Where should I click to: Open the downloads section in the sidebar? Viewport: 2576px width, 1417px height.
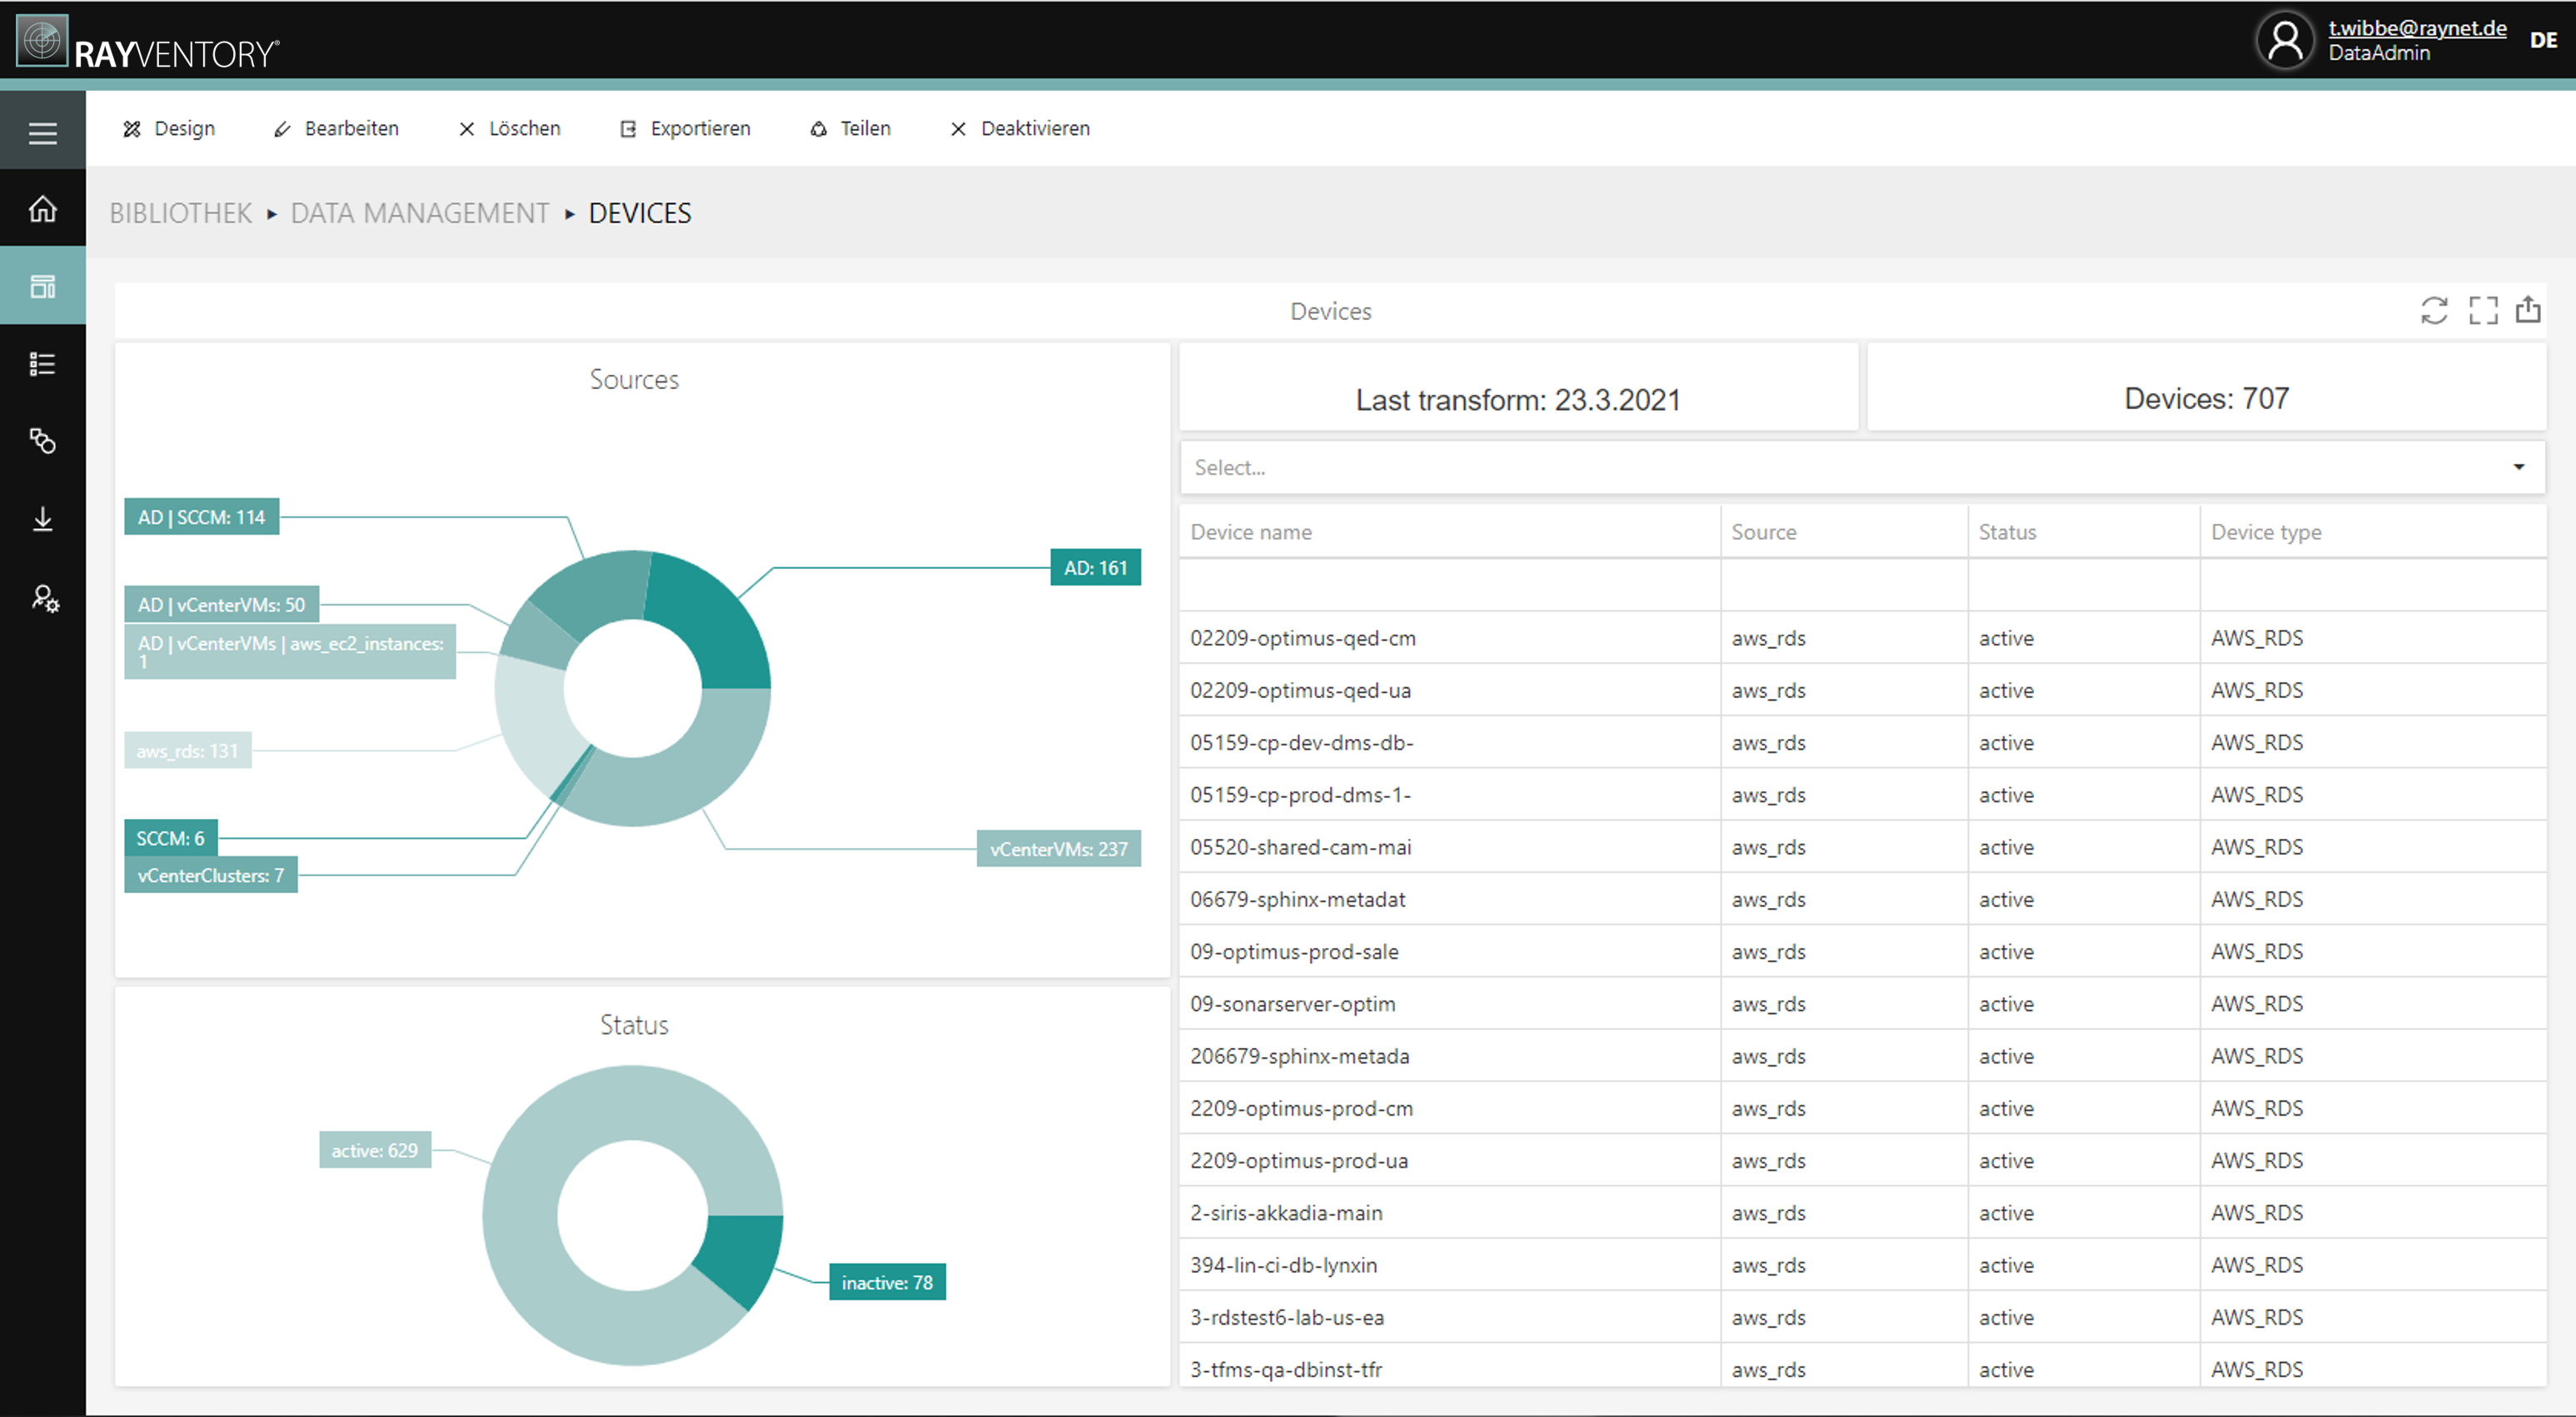pos(43,518)
